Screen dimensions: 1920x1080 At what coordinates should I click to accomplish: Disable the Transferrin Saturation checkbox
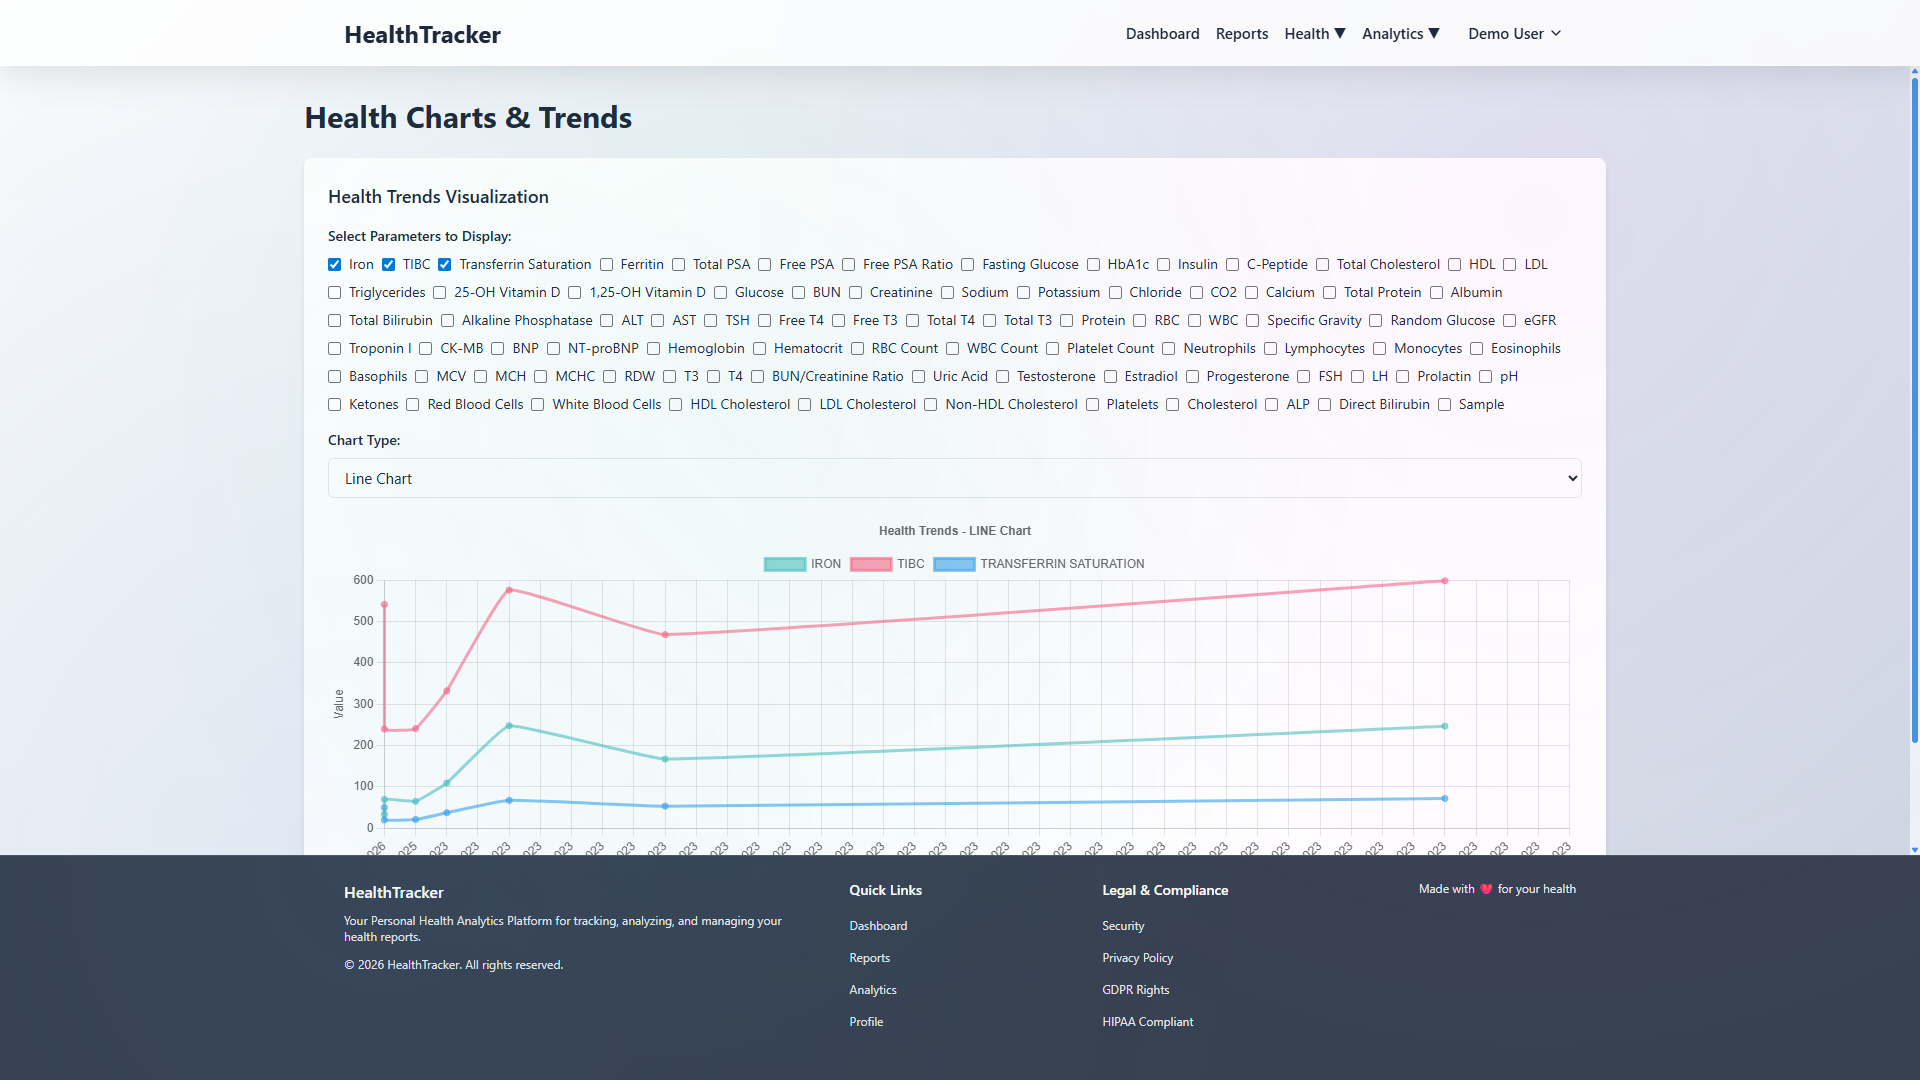pyautogui.click(x=445, y=265)
